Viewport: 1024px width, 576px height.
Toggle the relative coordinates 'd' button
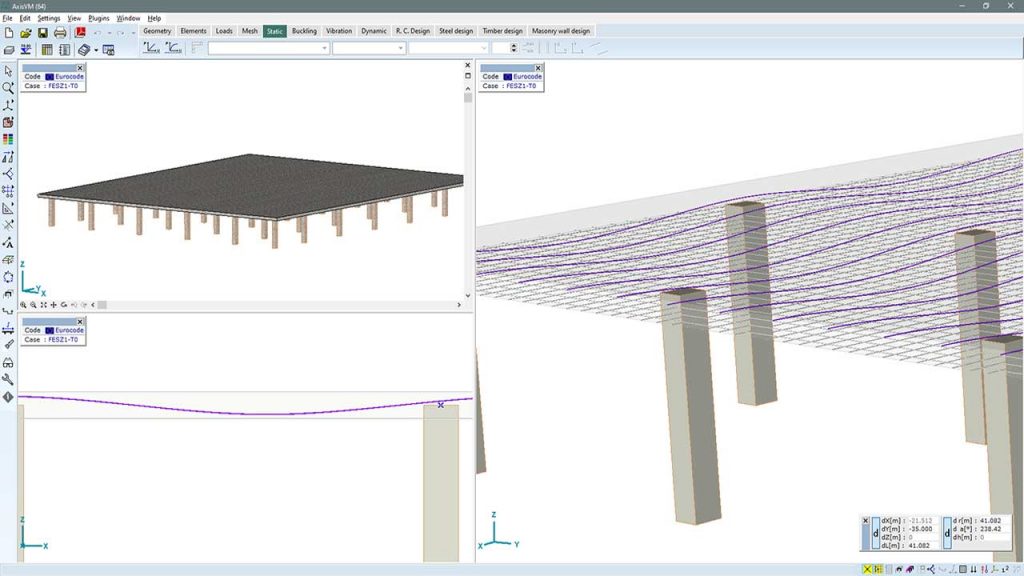point(875,533)
